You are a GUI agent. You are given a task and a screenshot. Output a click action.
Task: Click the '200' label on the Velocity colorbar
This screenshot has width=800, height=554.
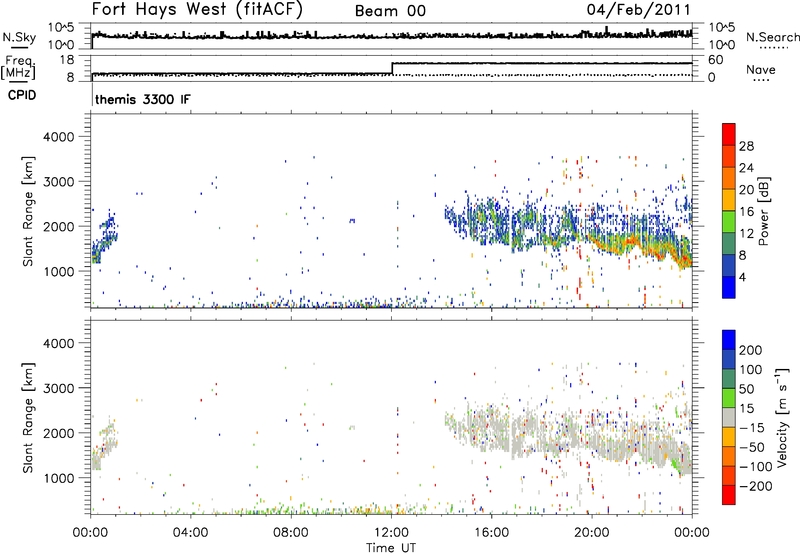pyautogui.click(x=751, y=350)
